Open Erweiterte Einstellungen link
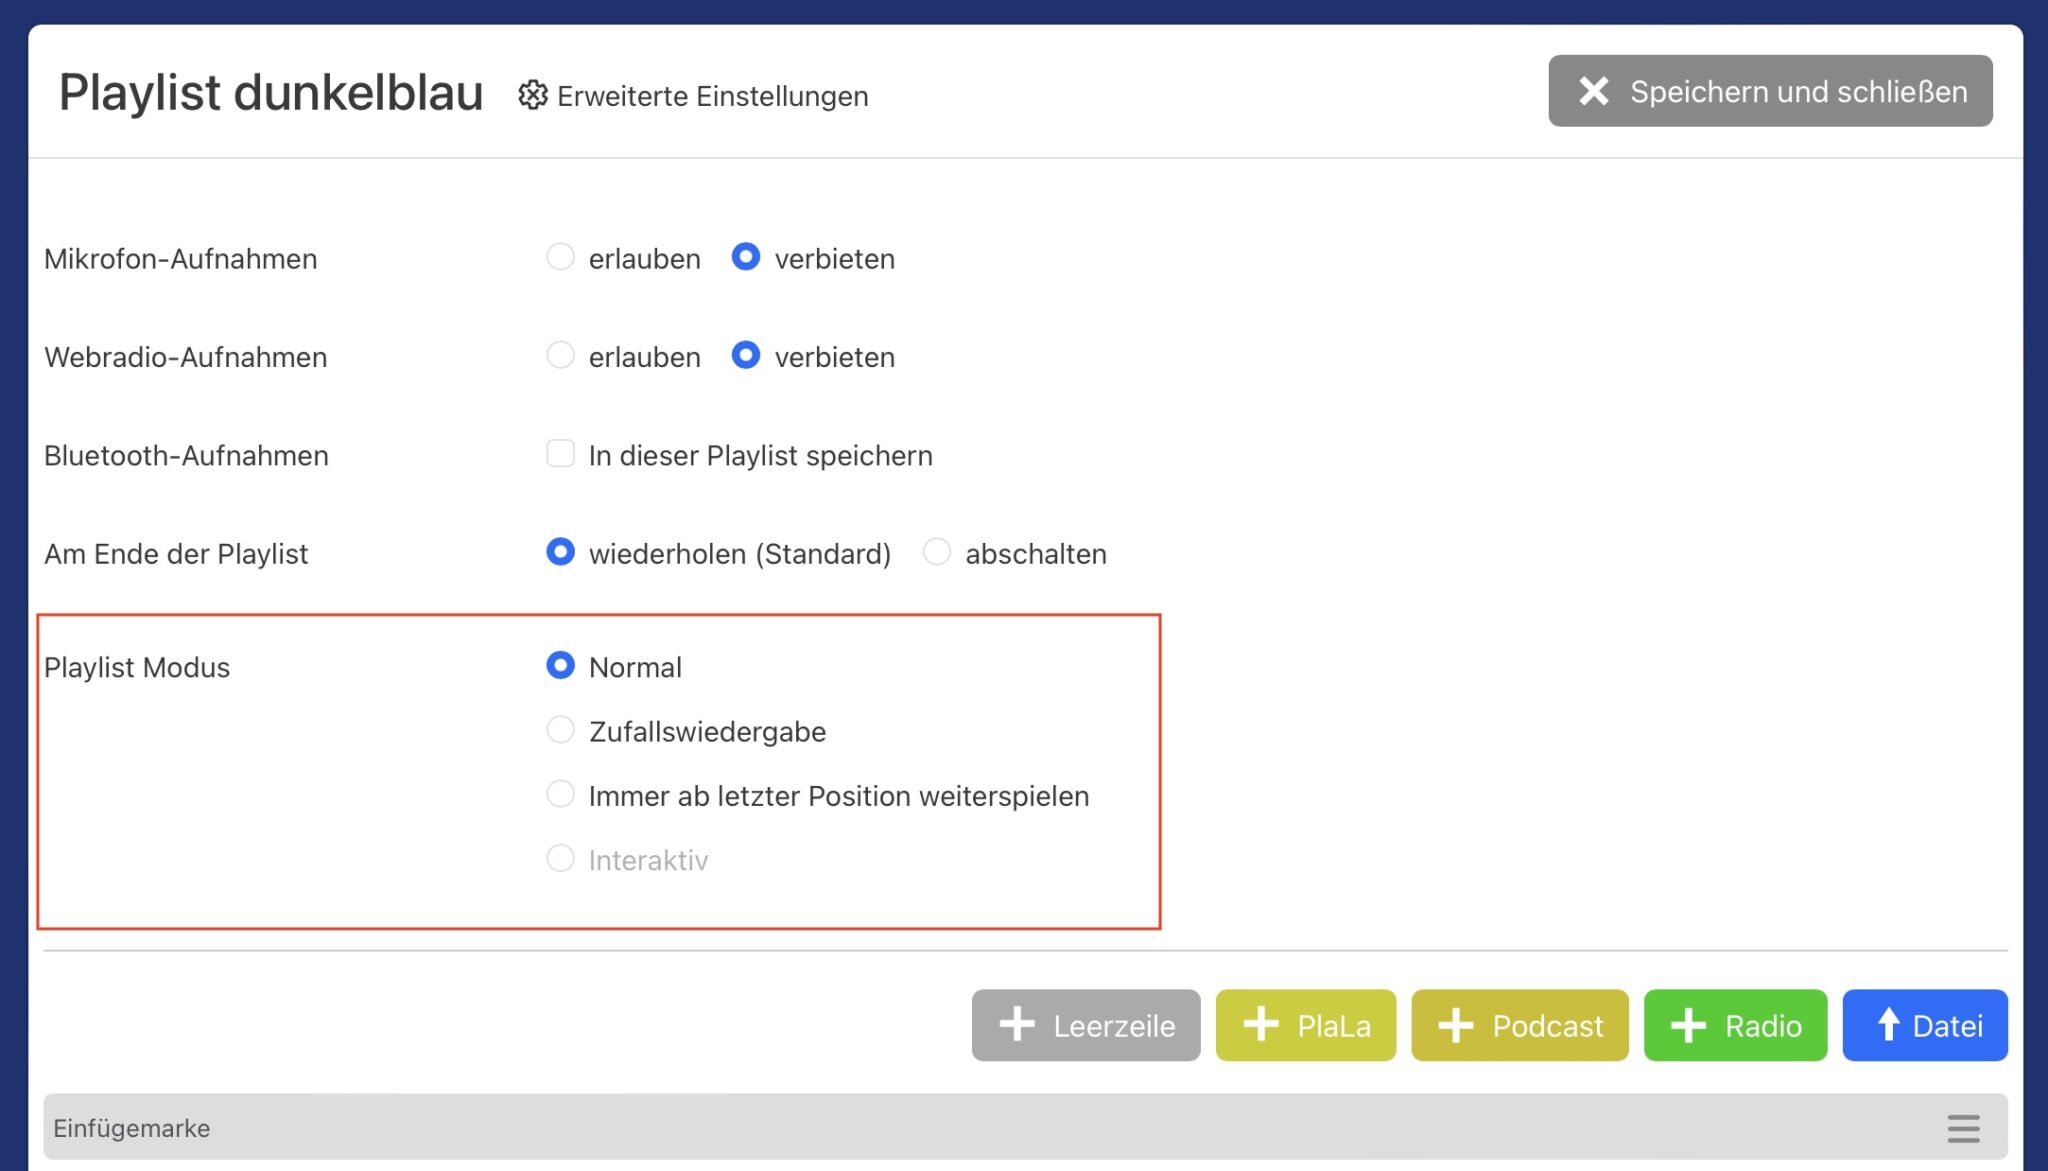Viewport: 2048px width, 1171px height. [x=712, y=96]
